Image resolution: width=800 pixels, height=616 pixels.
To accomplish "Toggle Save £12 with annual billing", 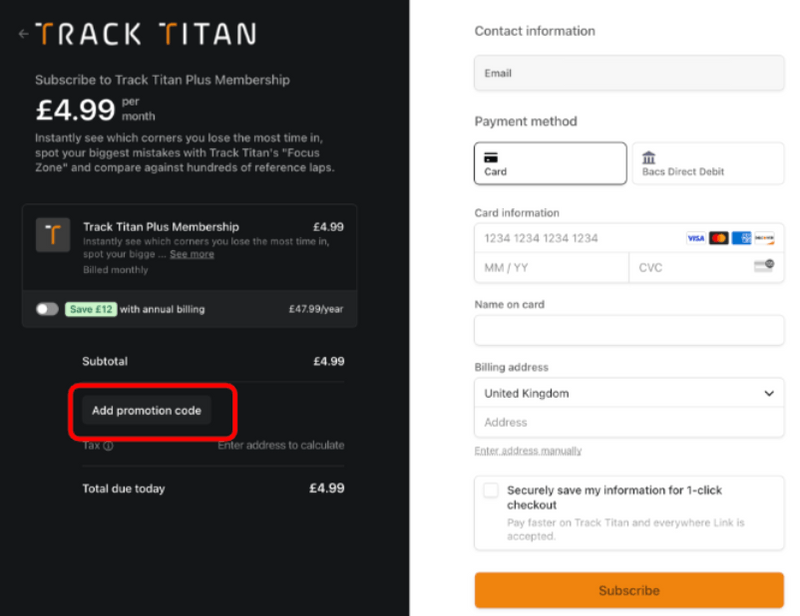I will [47, 310].
